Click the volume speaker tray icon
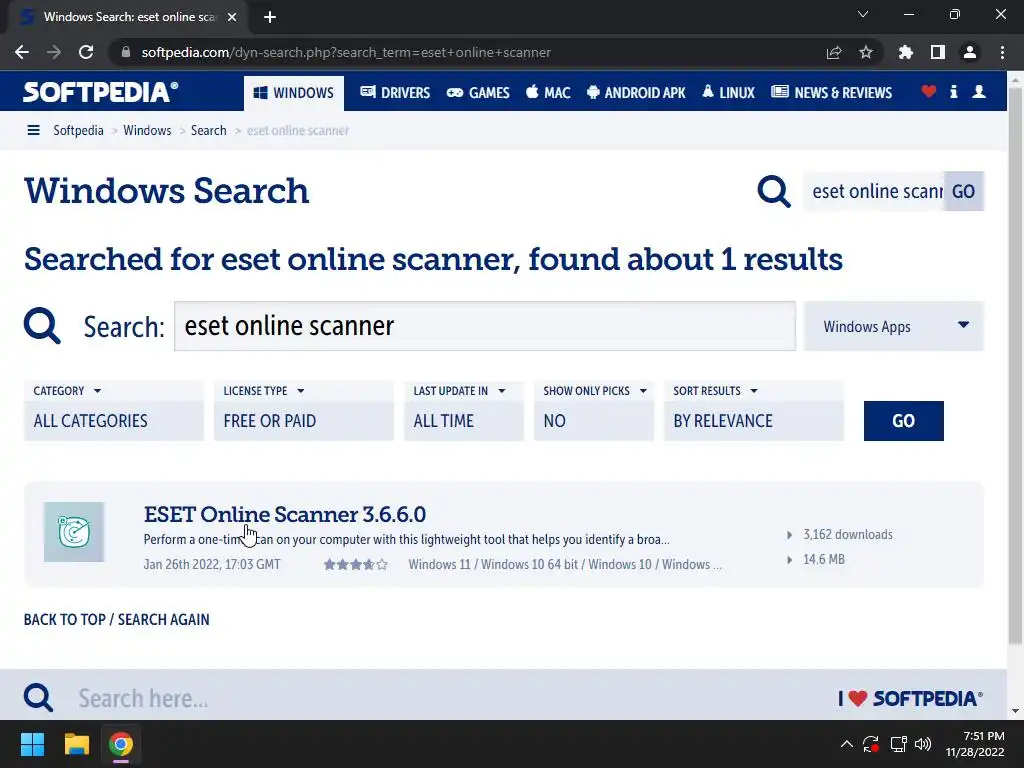The width and height of the screenshot is (1024, 768). click(923, 744)
